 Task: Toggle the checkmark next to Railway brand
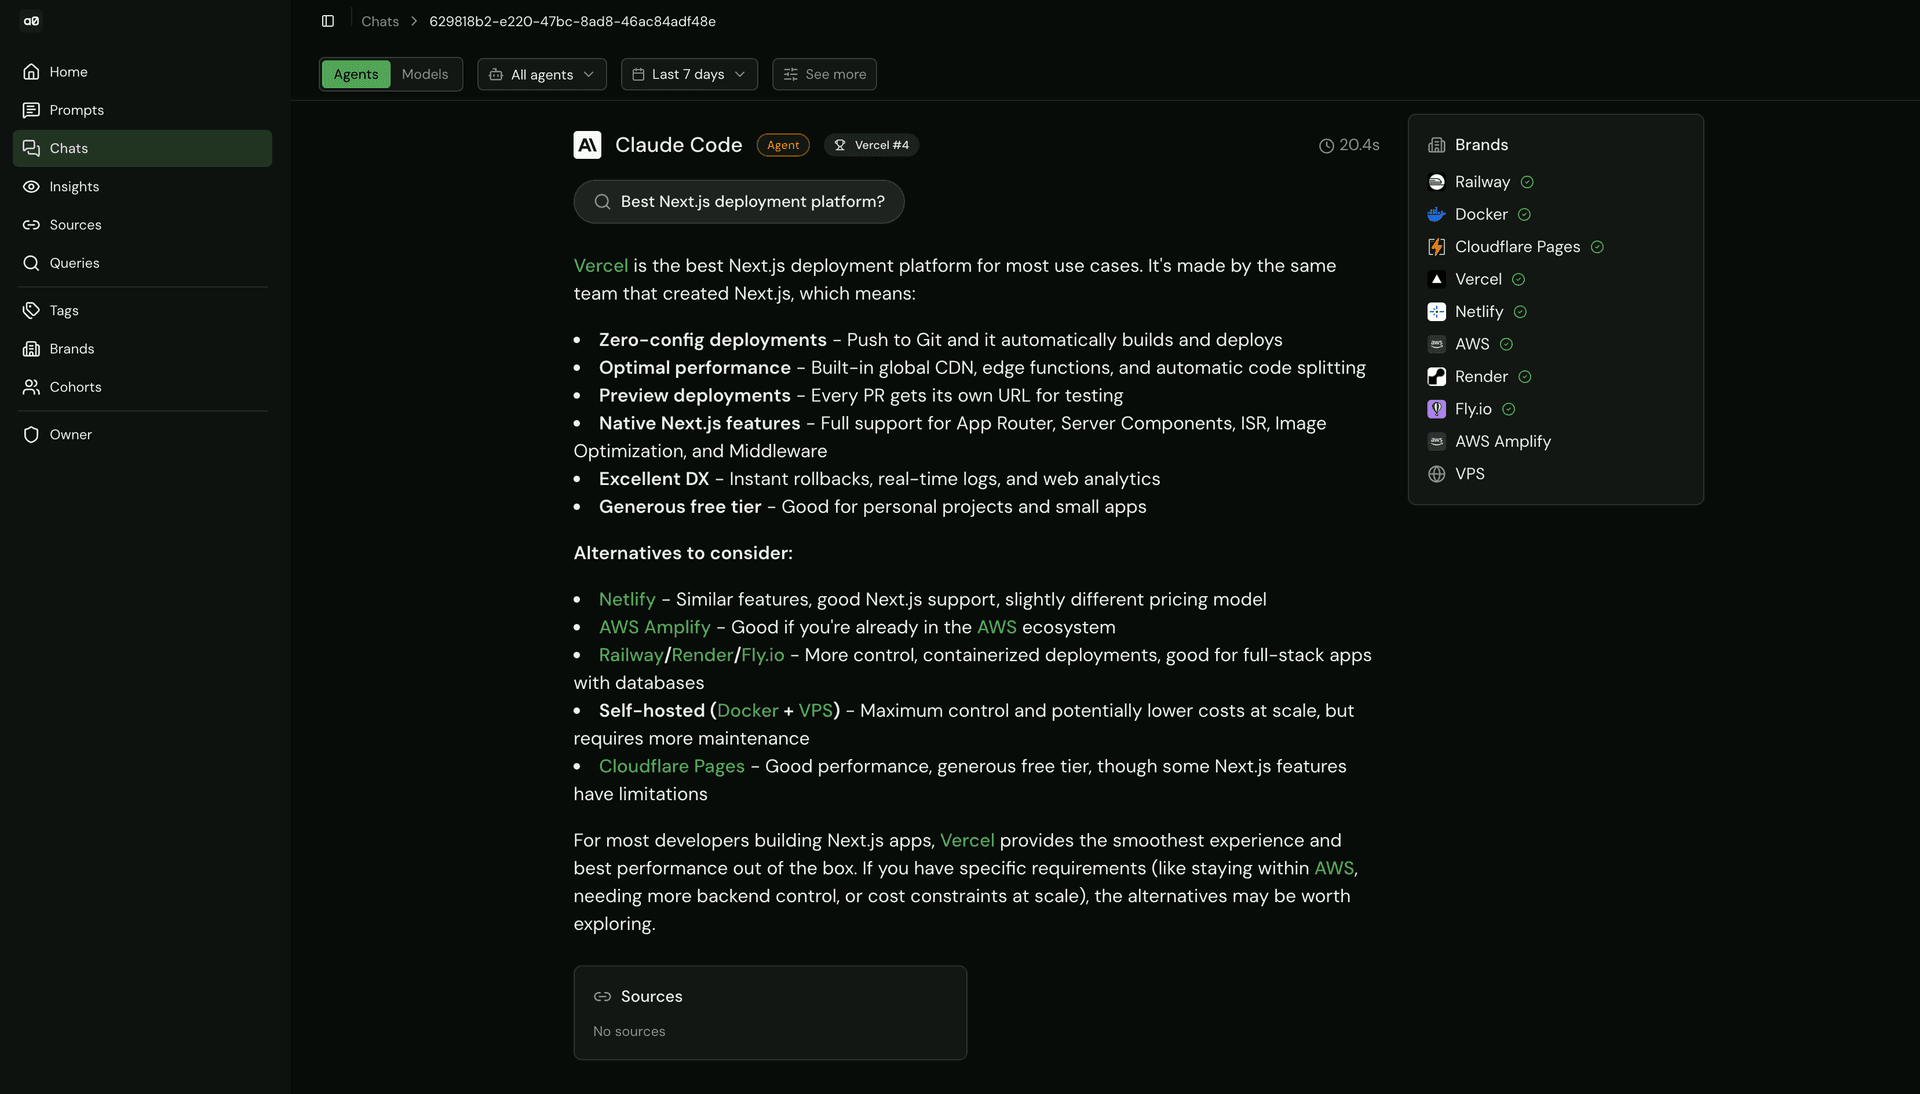(1527, 182)
